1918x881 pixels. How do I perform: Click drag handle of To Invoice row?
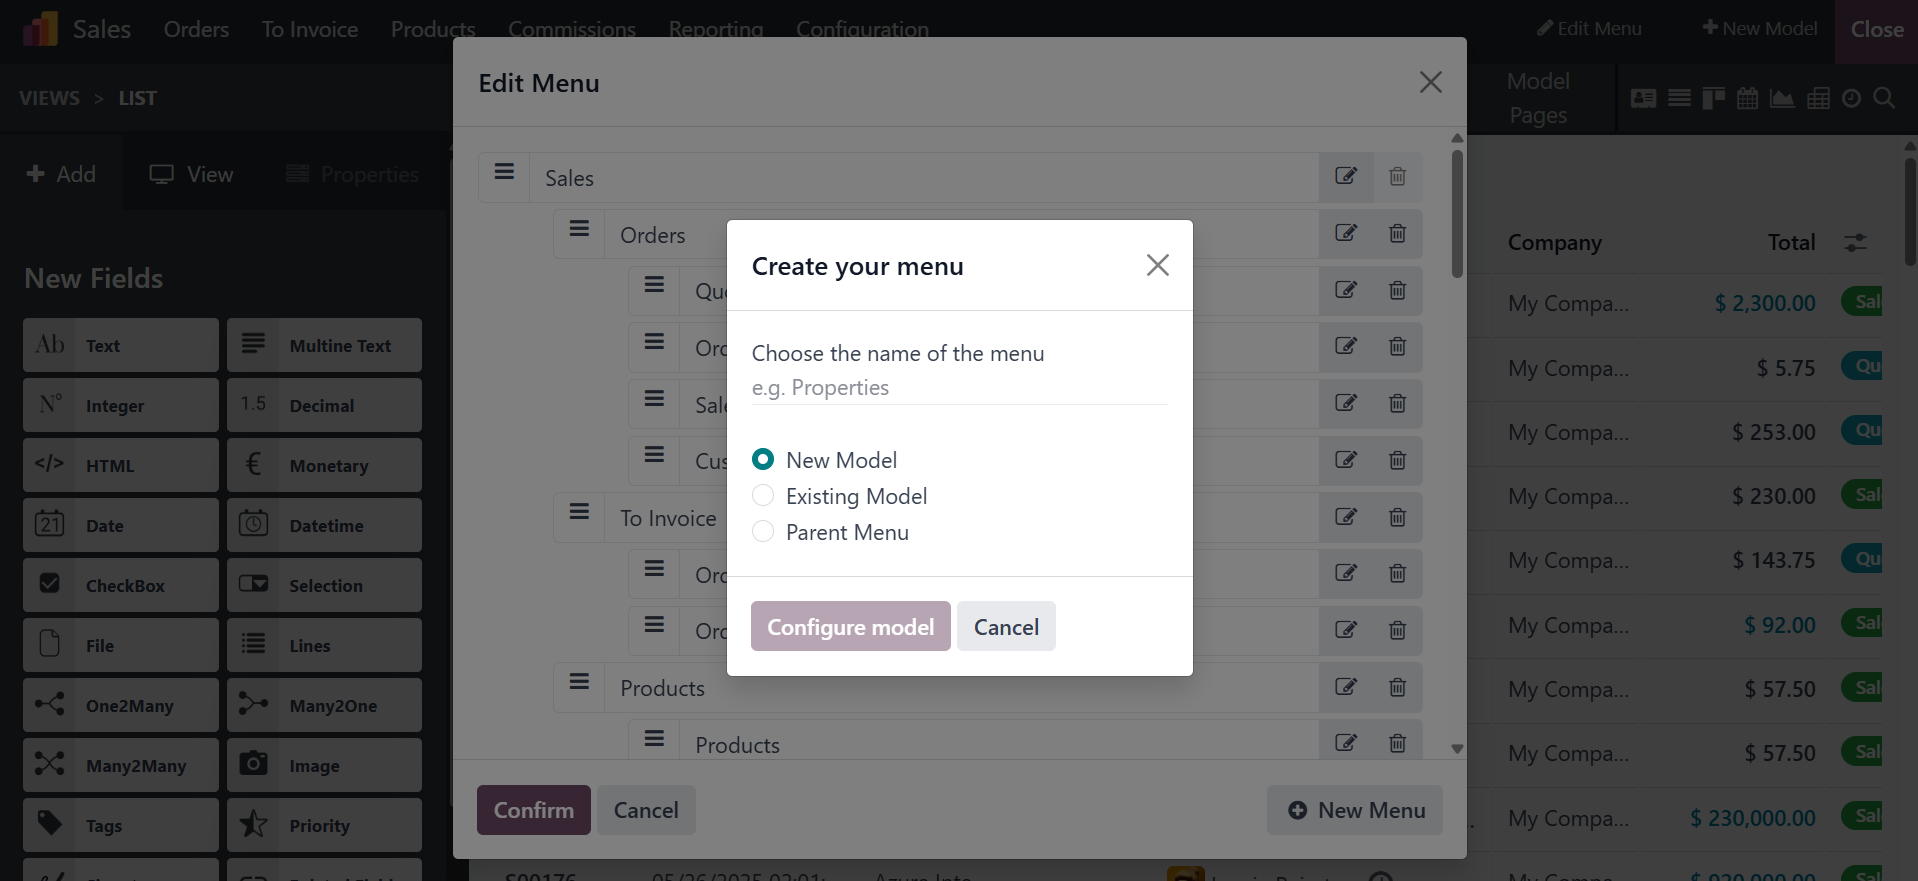coord(579,513)
